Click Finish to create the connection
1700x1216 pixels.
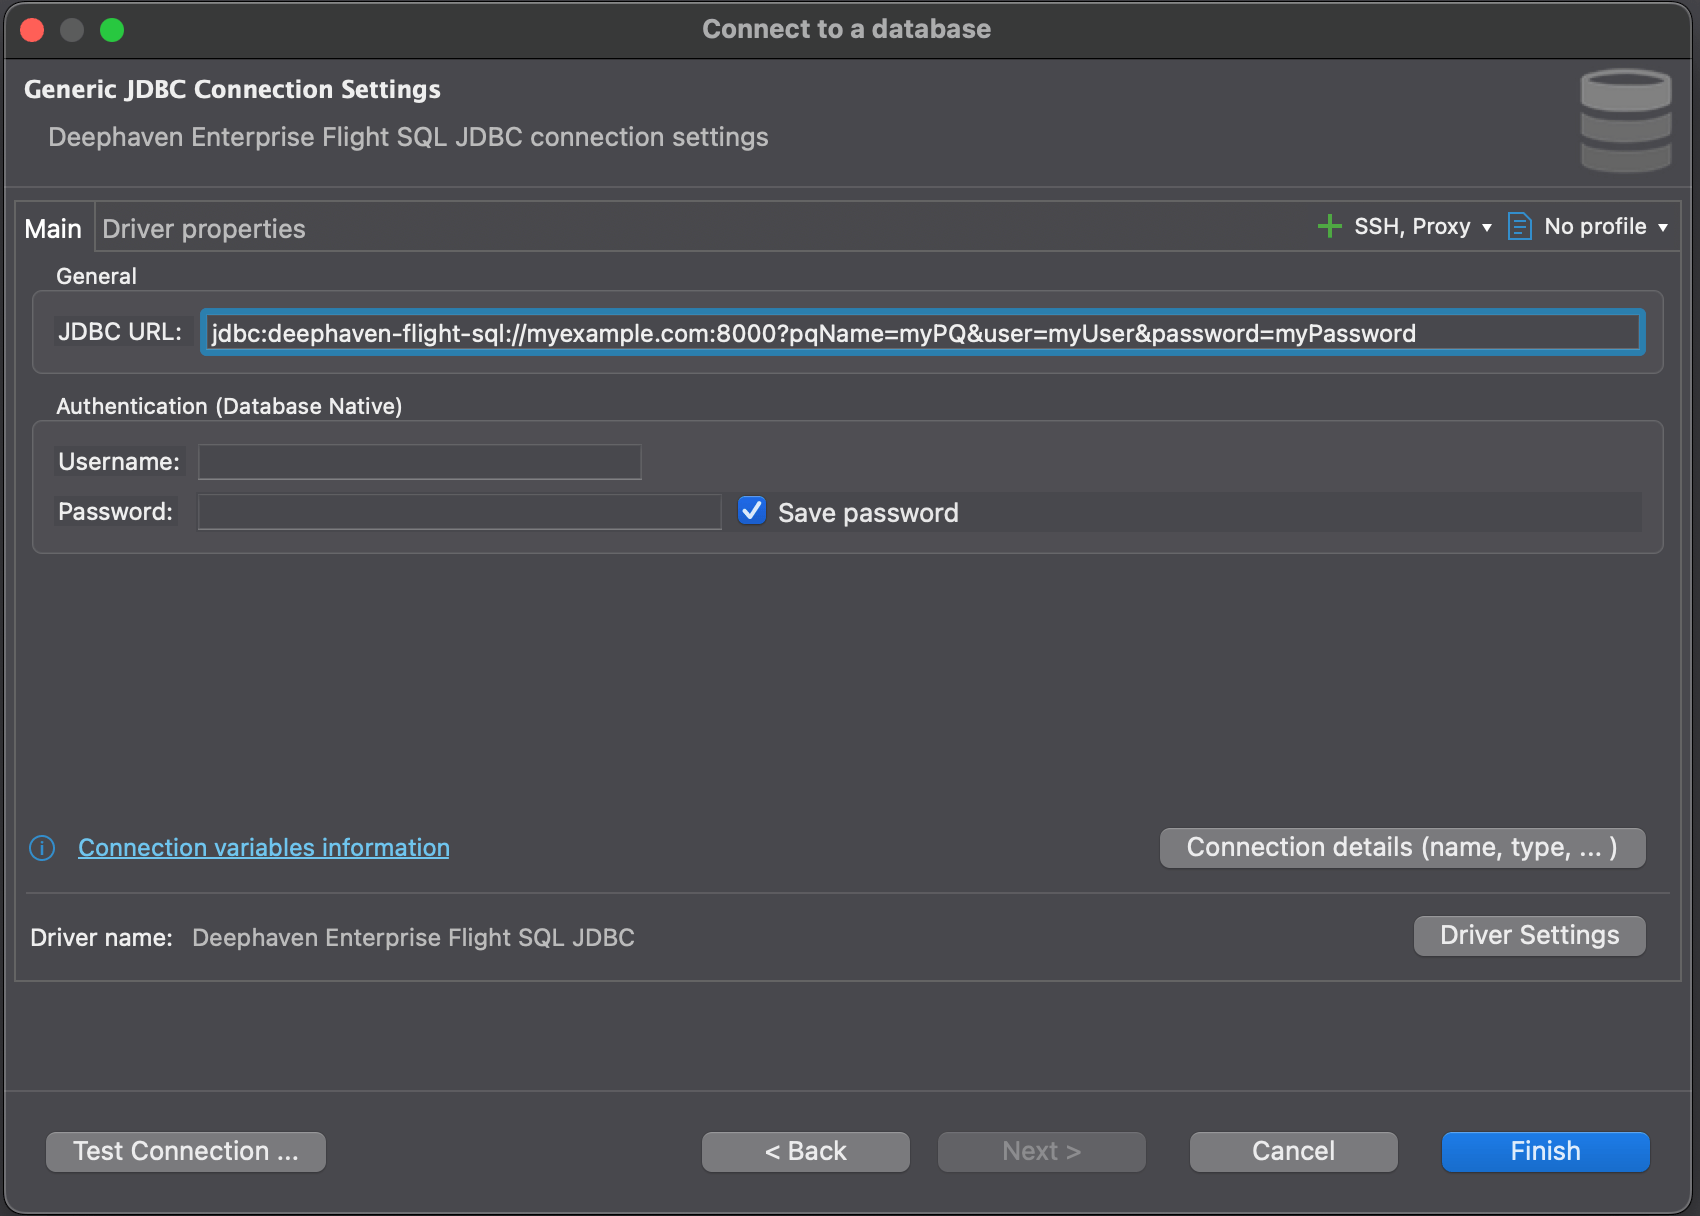[x=1545, y=1152]
